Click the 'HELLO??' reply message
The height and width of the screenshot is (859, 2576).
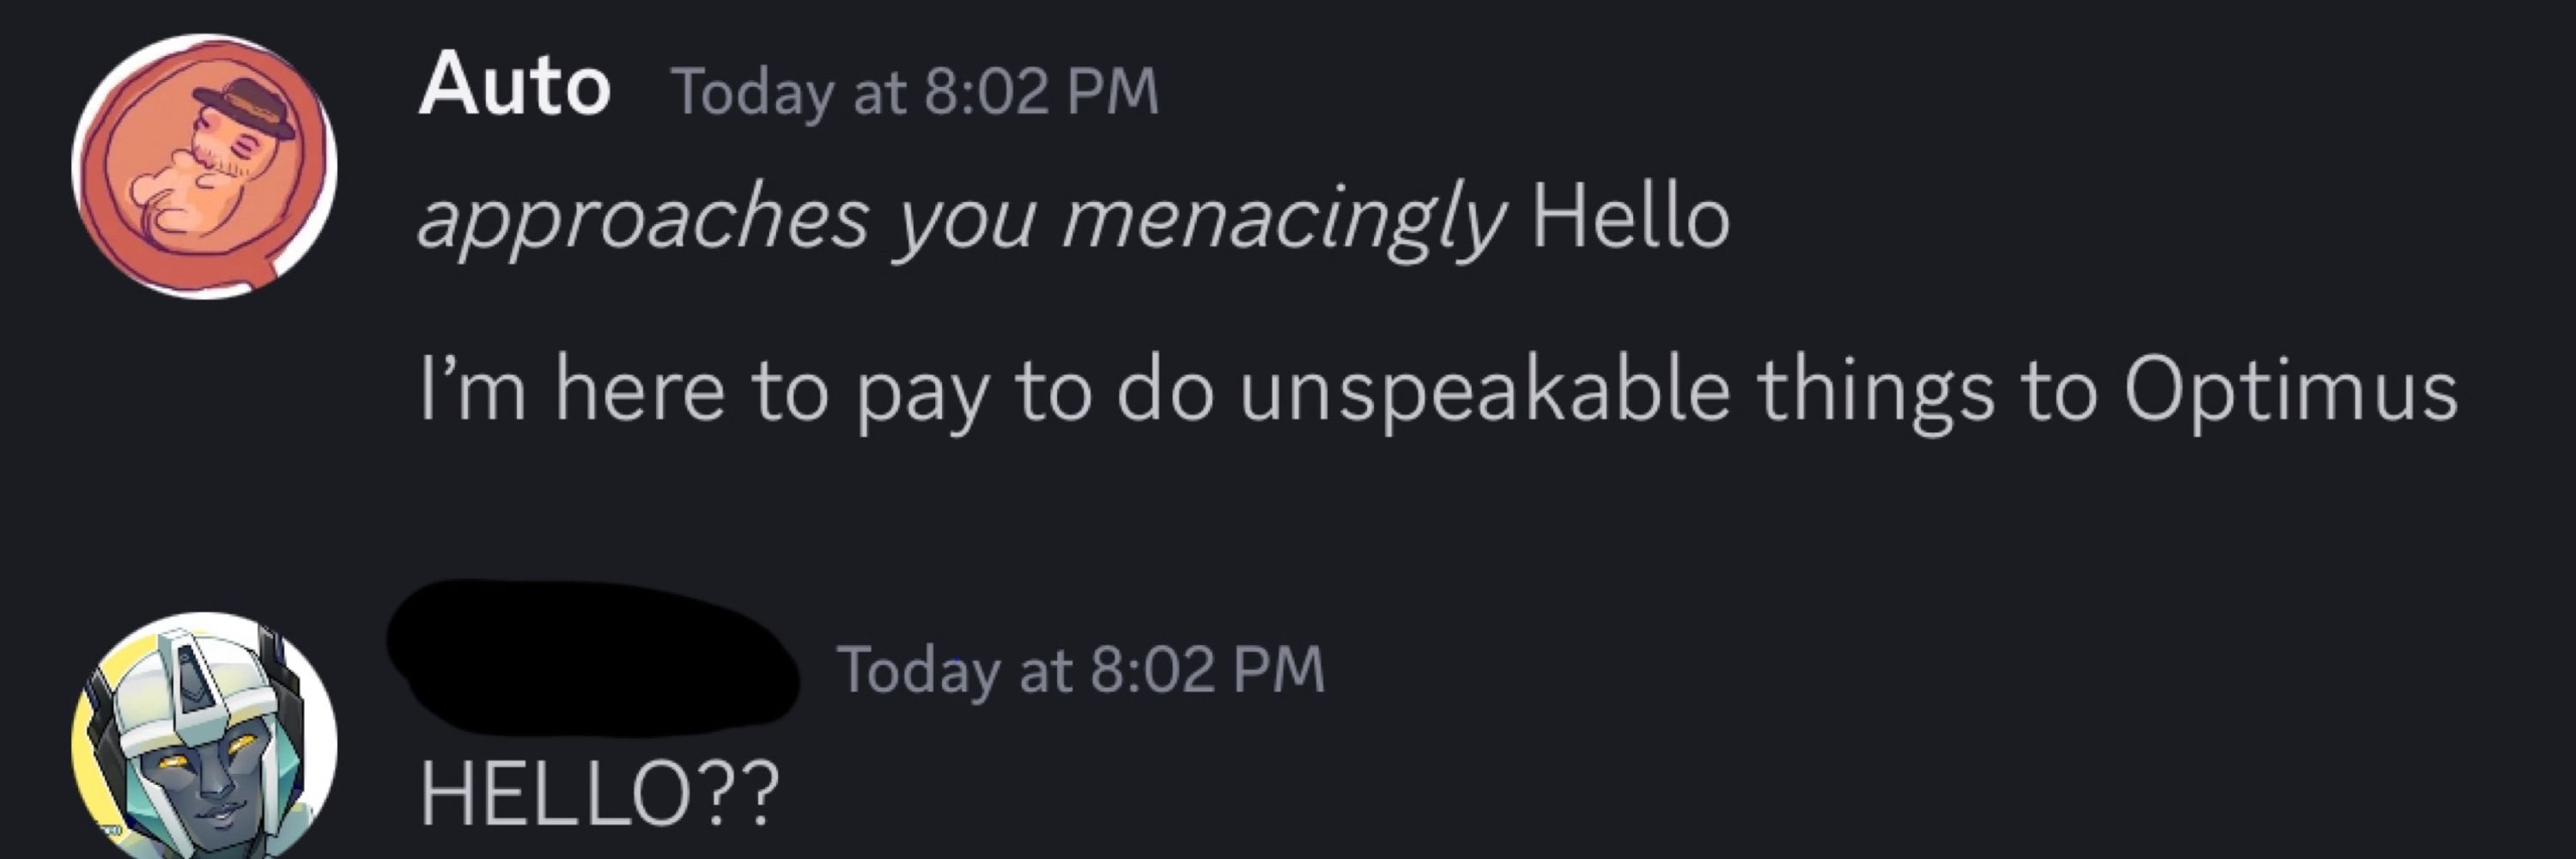coord(599,793)
